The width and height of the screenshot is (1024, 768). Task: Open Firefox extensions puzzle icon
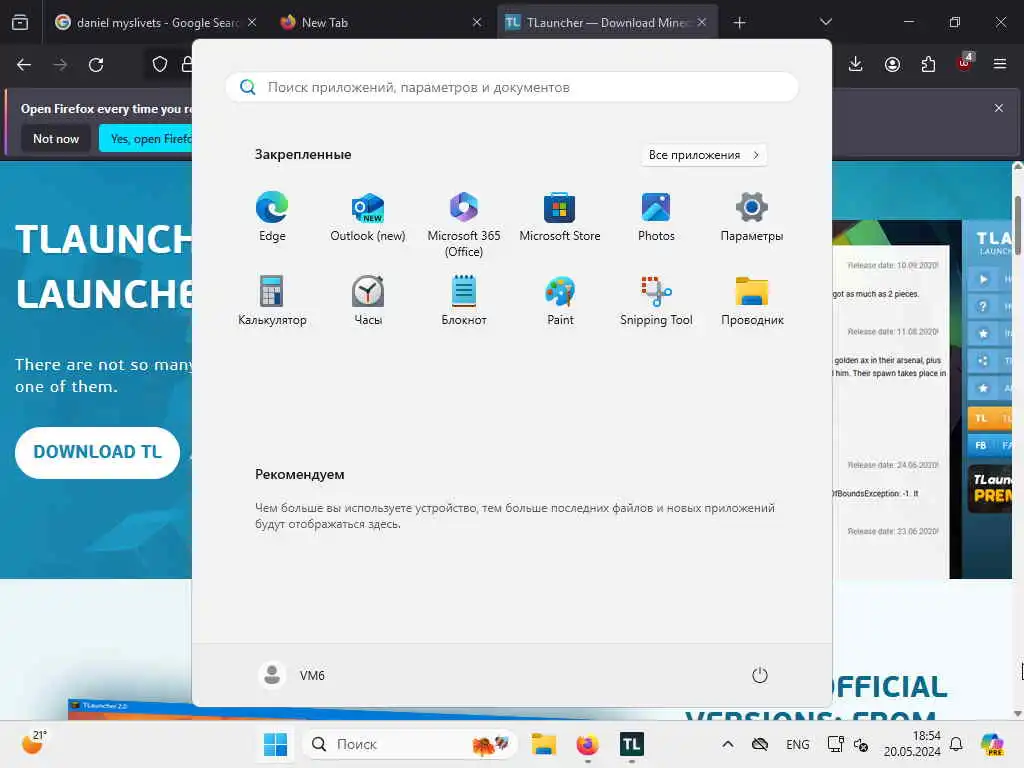click(928, 64)
